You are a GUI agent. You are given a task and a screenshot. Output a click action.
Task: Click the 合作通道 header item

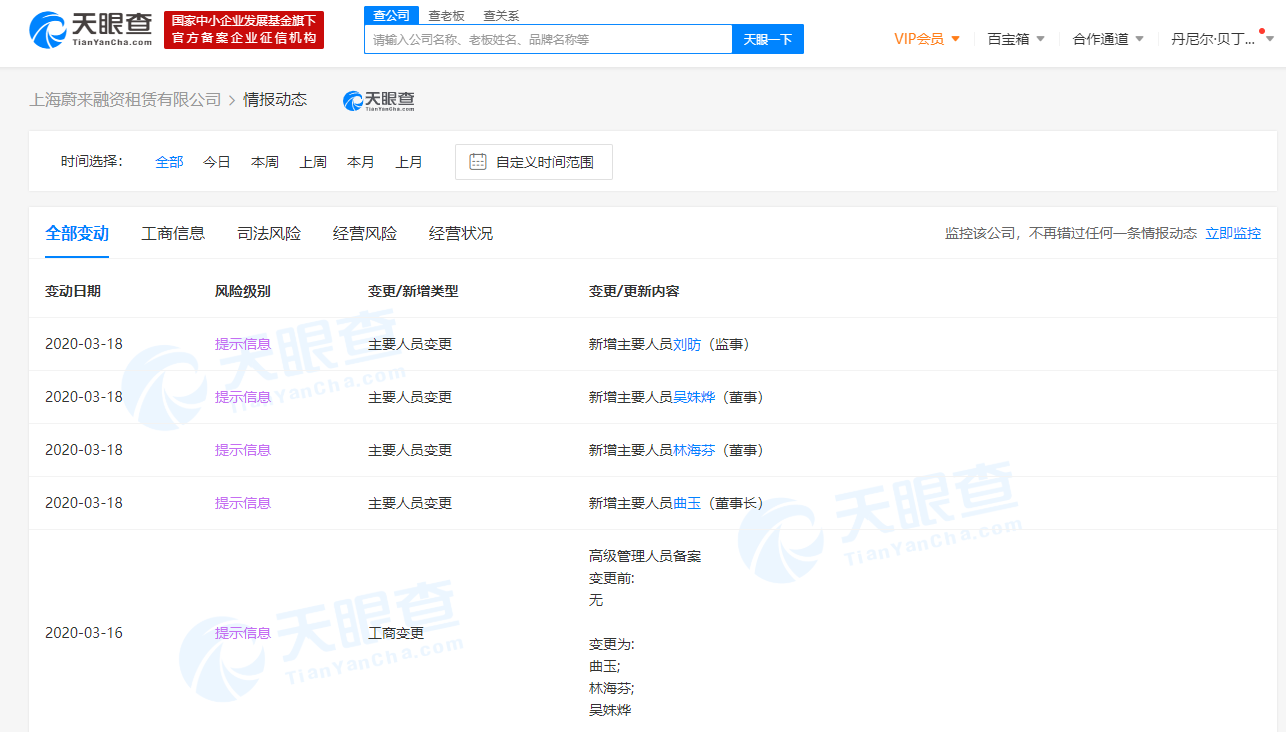[1100, 38]
